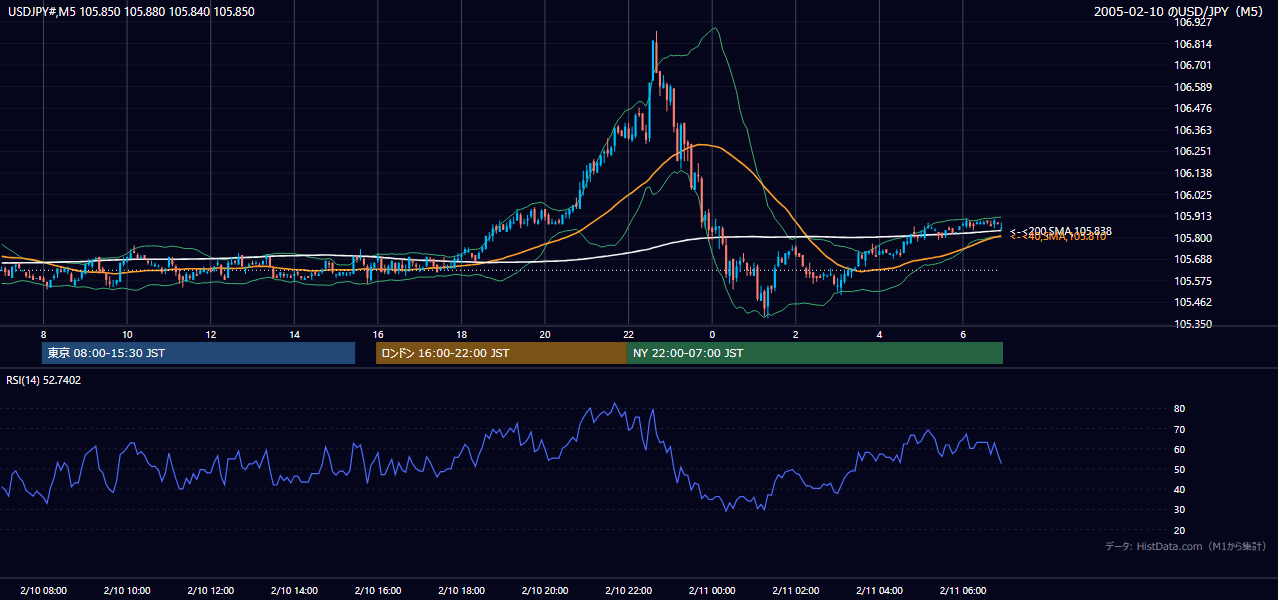The height and width of the screenshot is (600, 1278).
Task: Click the 2/10 12:00 date label
Action: coord(211,590)
